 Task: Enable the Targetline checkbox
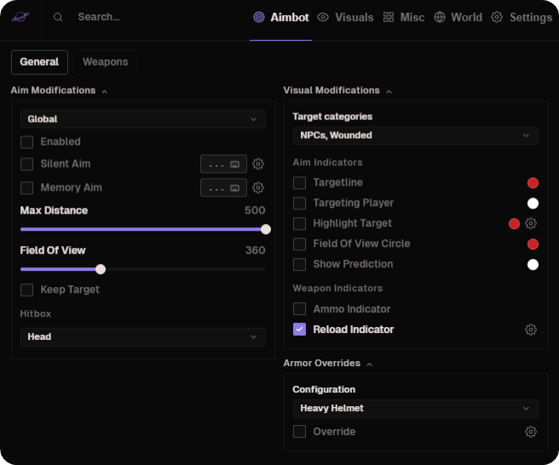click(x=299, y=183)
